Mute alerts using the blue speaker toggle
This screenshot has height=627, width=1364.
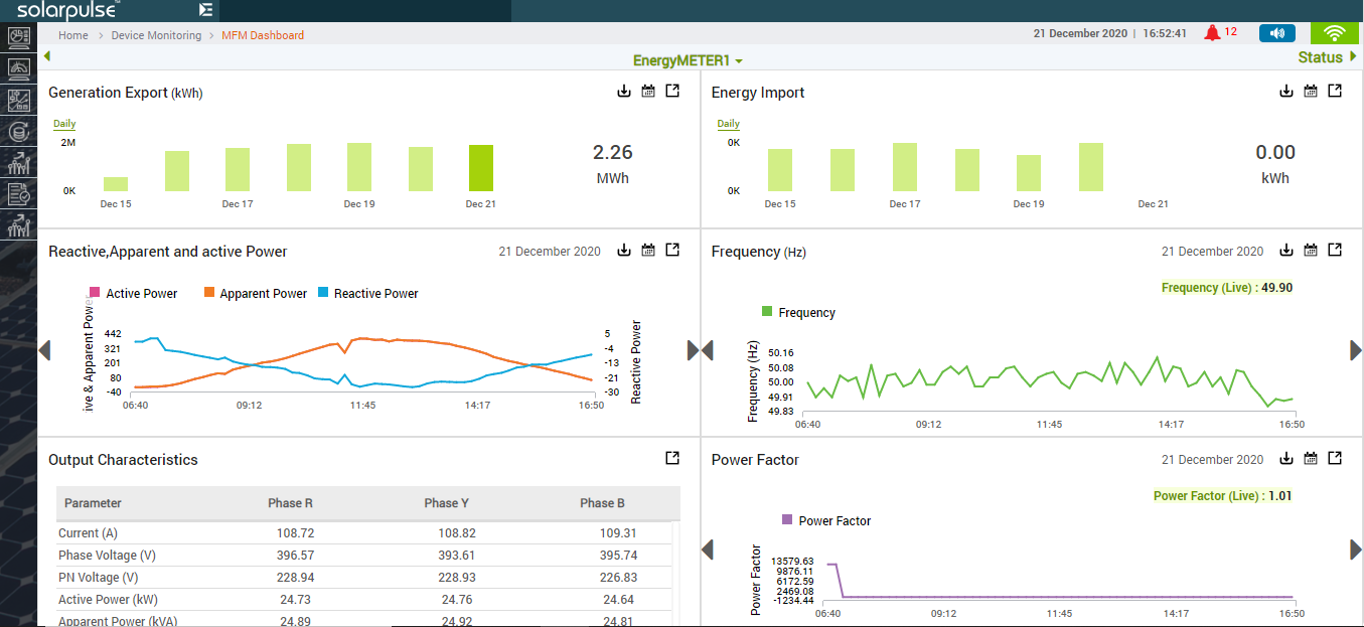(x=1277, y=32)
